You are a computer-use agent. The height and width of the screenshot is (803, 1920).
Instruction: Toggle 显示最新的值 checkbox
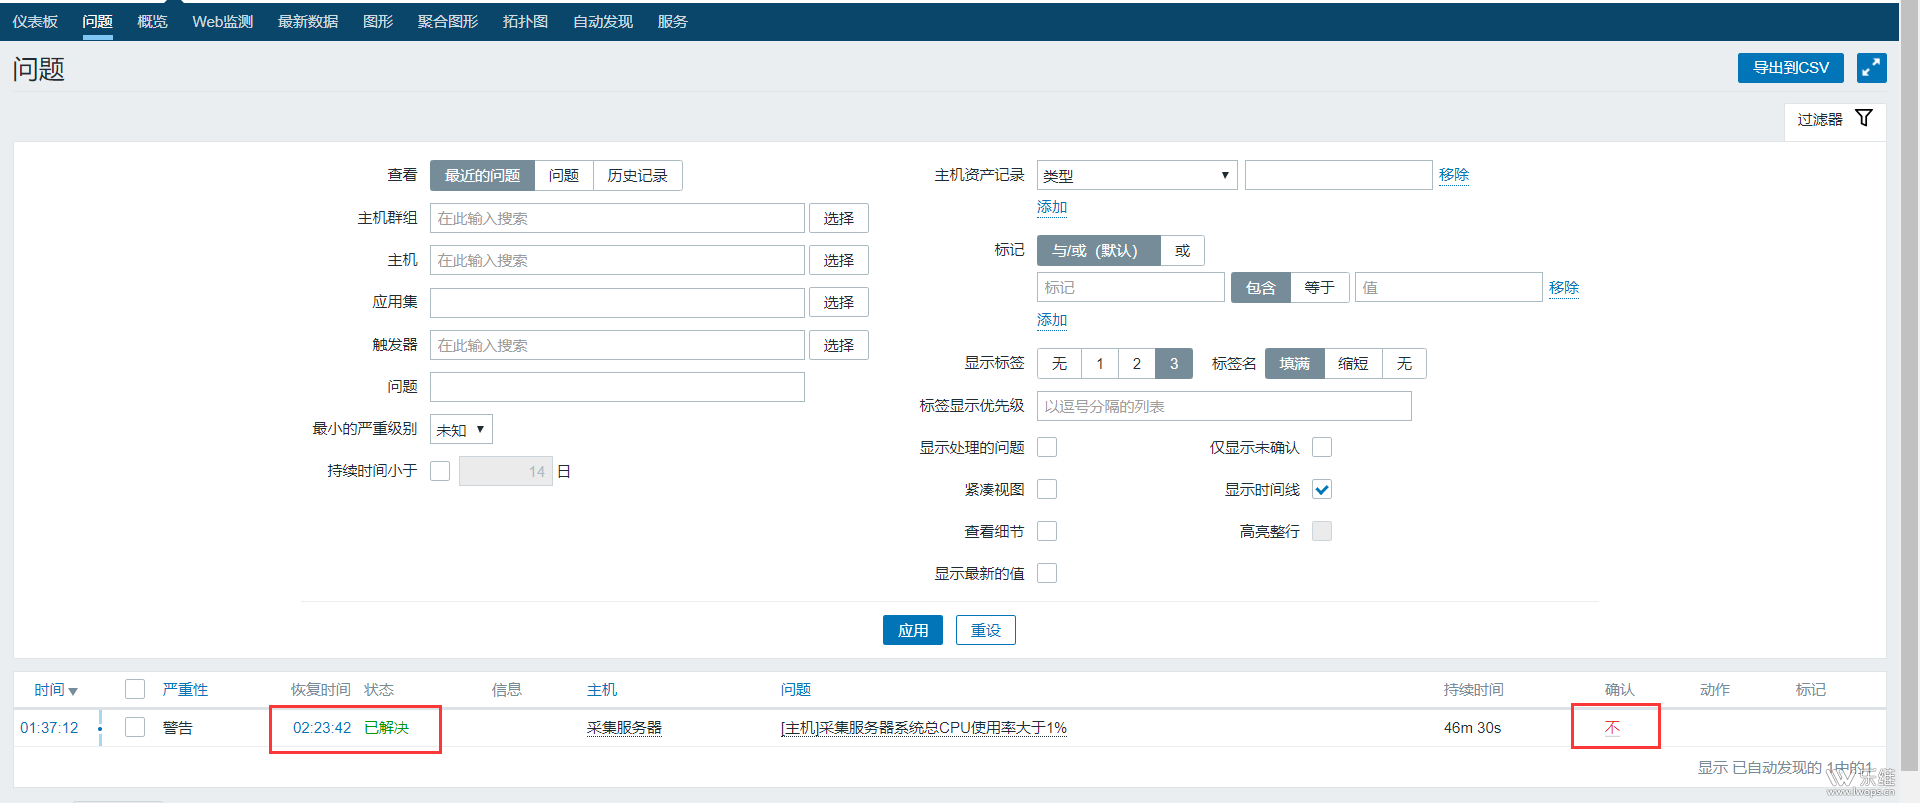pyautogui.click(x=1047, y=573)
